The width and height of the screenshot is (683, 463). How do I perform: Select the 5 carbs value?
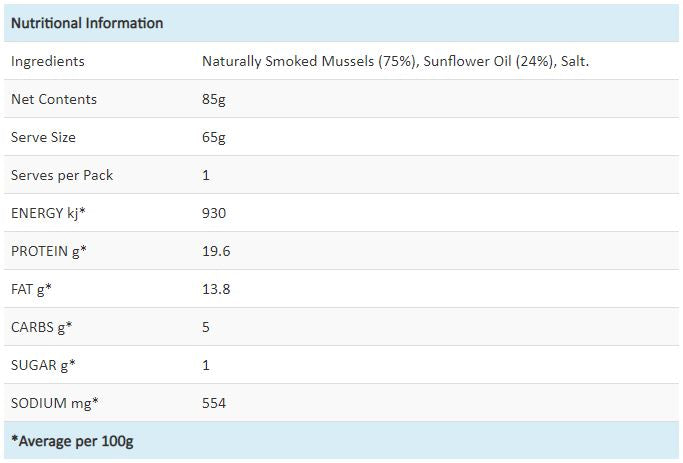point(206,327)
